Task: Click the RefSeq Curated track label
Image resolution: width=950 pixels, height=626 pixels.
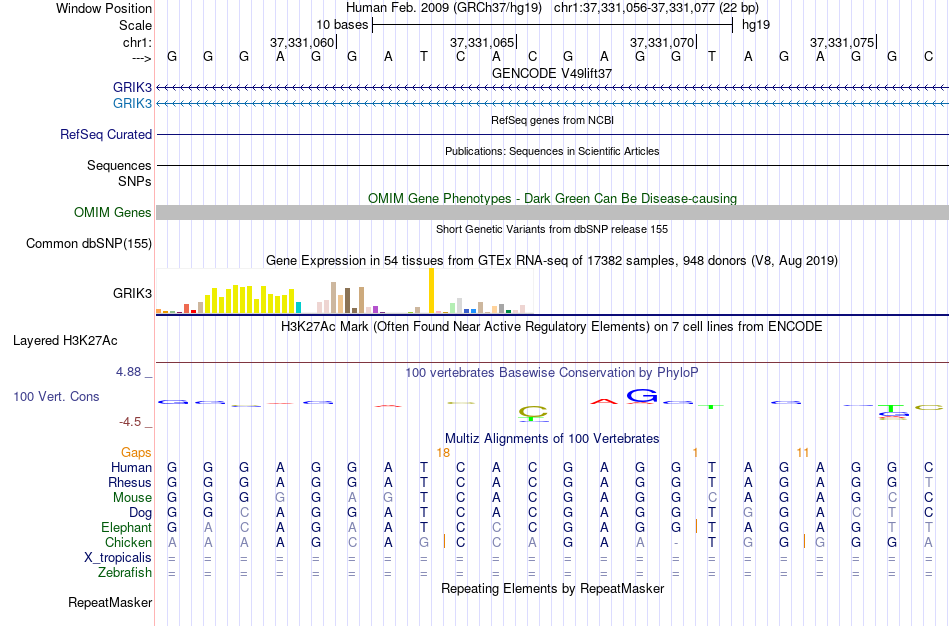Action: tap(106, 135)
